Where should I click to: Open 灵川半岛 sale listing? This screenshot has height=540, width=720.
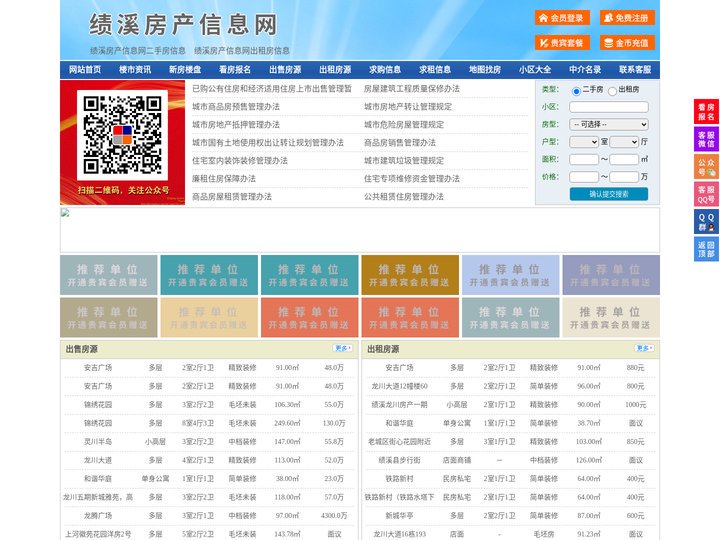pos(98,442)
